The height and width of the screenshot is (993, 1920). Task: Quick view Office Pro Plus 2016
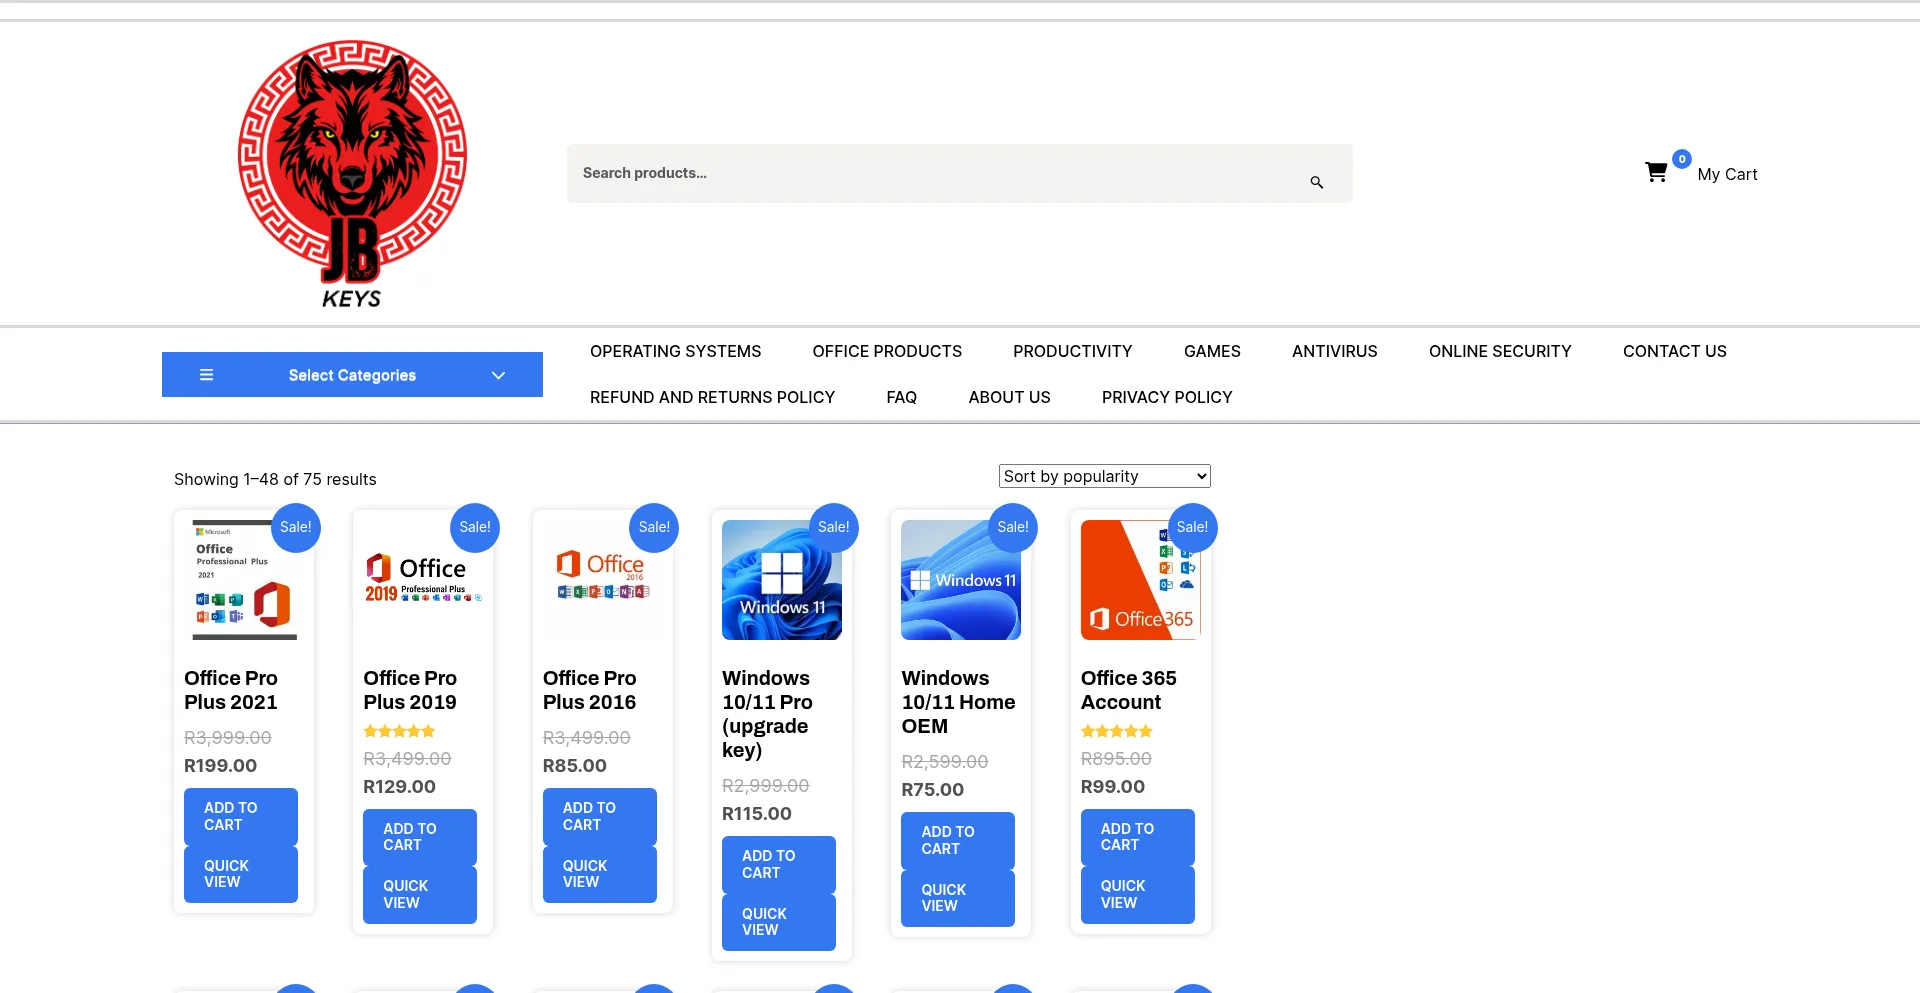pyautogui.click(x=600, y=874)
